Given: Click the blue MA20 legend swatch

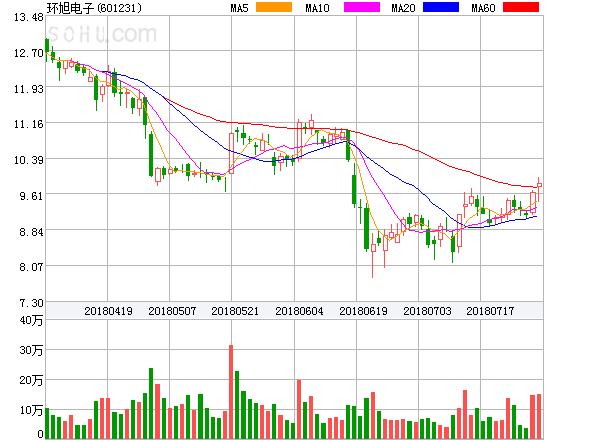Looking at the screenshot, I should click(441, 7).
